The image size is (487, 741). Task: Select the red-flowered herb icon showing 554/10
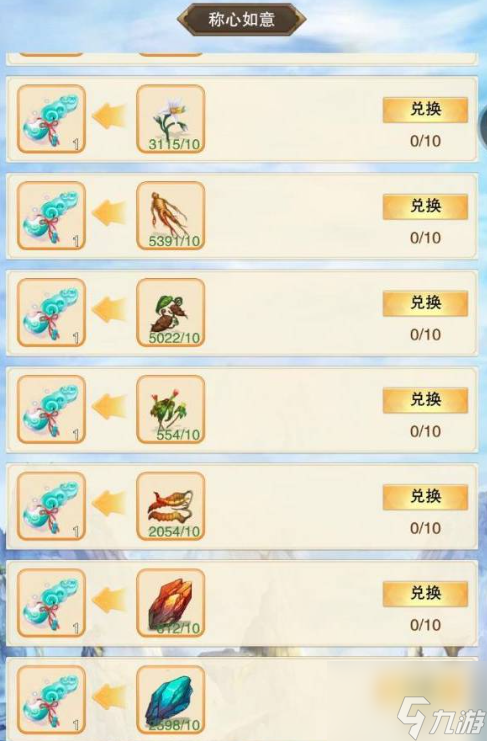pyautogui.click(x=171, y=409)
